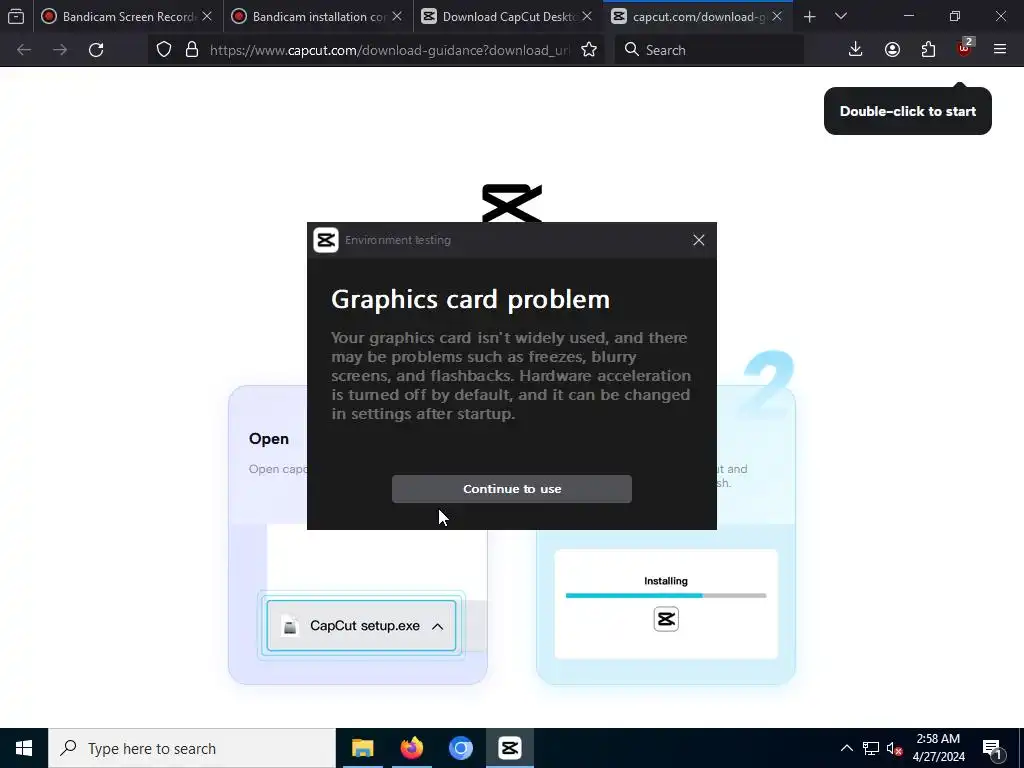Click the CapCut taskbar icon
Image resolution: width=1024 pixels, height=768 pixels.
pyautogui.click(x=509, y=748)
